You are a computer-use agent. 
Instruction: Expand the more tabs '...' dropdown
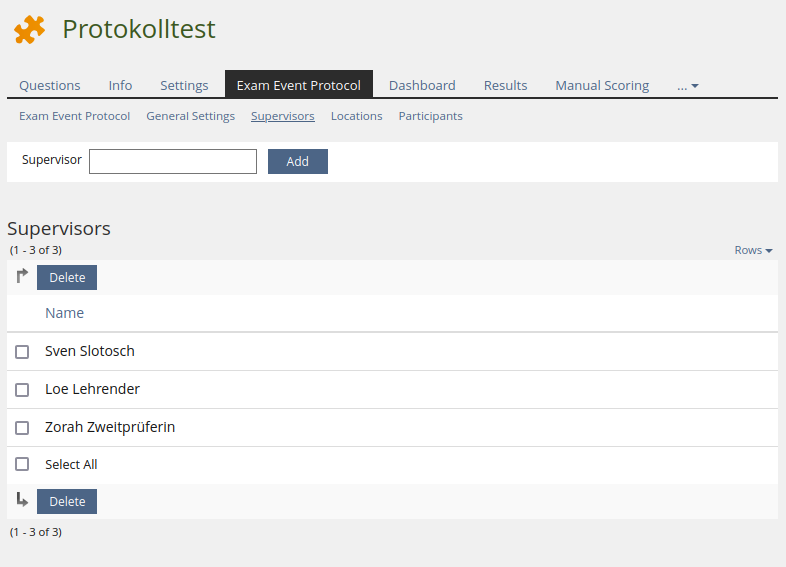[x=687, y=86]
